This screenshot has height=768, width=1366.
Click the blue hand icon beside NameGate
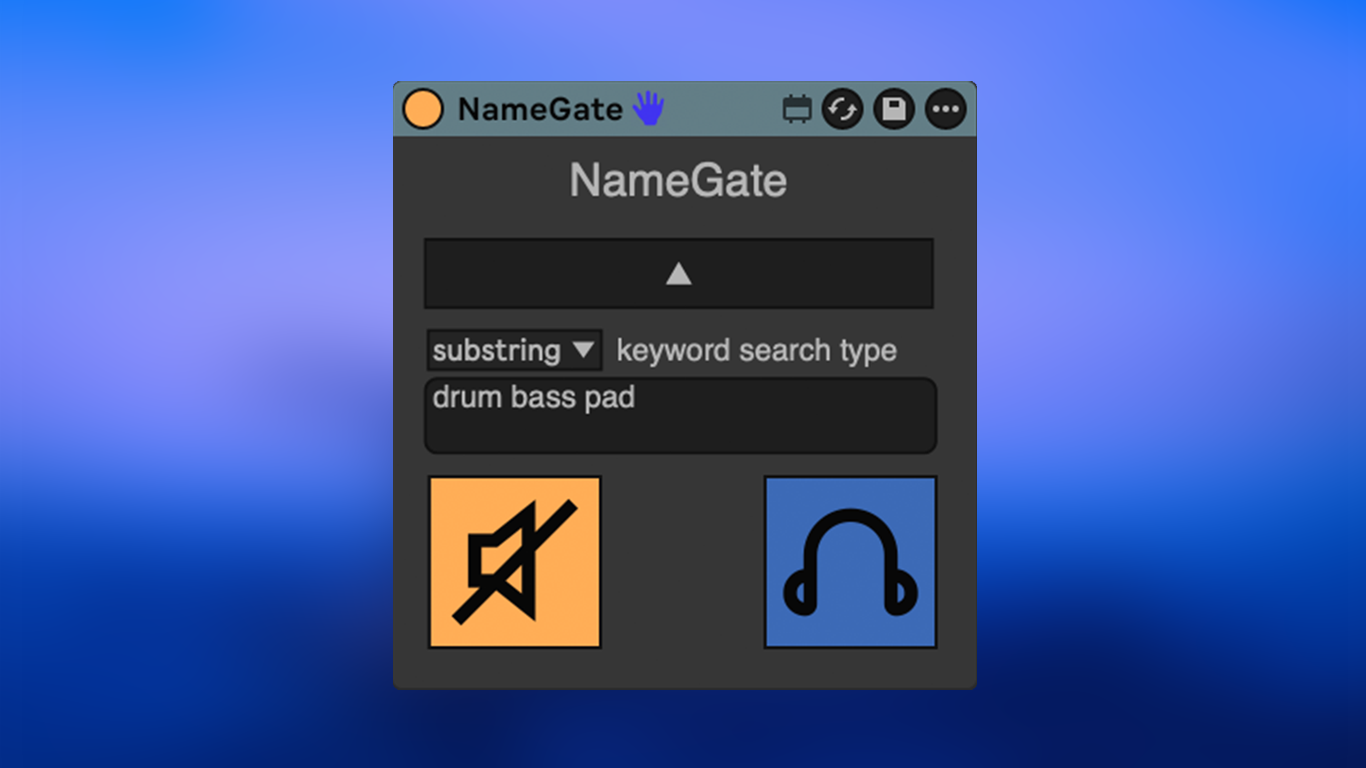pos(648,108)
